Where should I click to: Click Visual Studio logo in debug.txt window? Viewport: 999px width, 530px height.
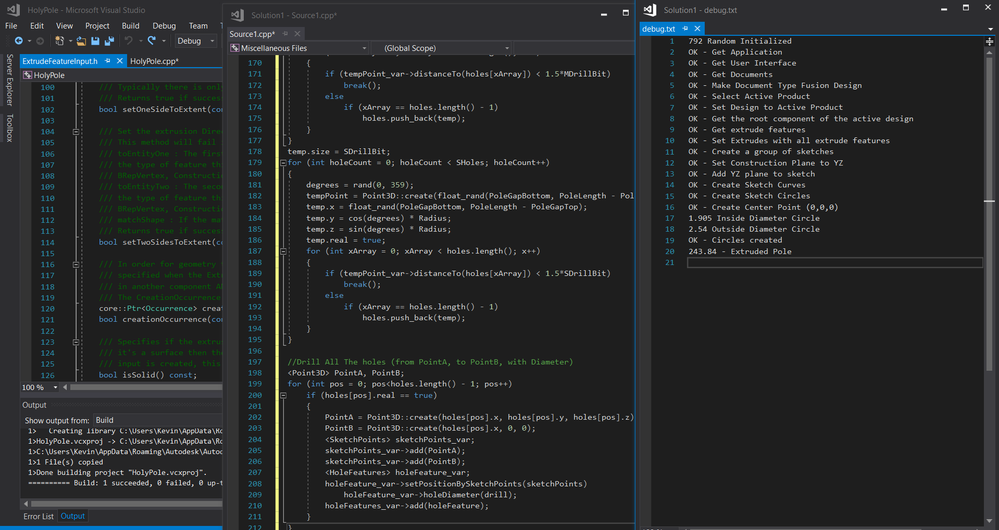point(650,10)
